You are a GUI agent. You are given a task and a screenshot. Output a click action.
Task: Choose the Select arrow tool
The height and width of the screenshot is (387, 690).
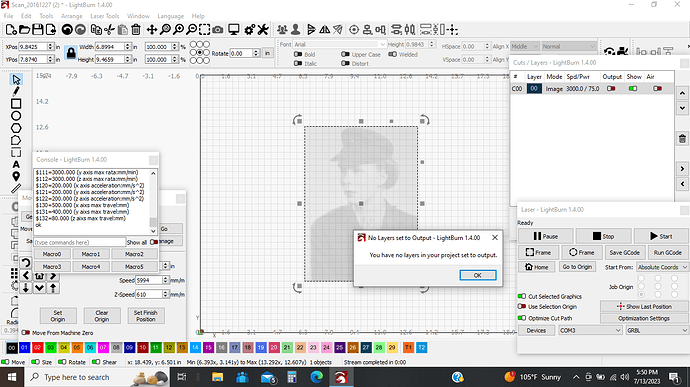pos(16,80)
